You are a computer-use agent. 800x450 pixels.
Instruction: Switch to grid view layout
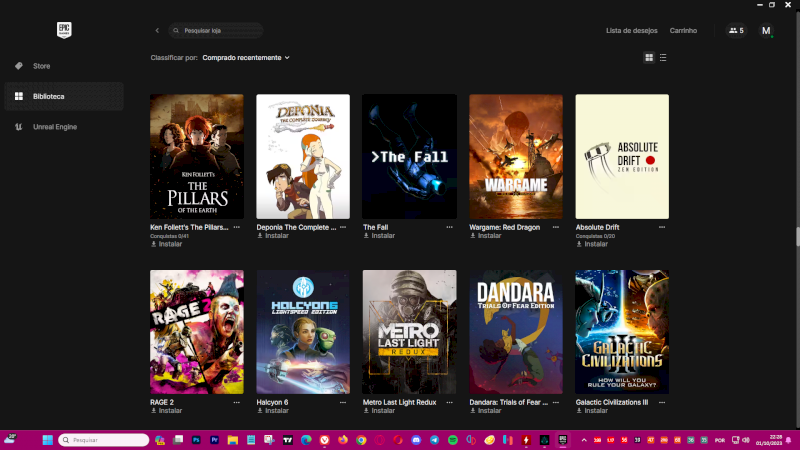(649, 58)
